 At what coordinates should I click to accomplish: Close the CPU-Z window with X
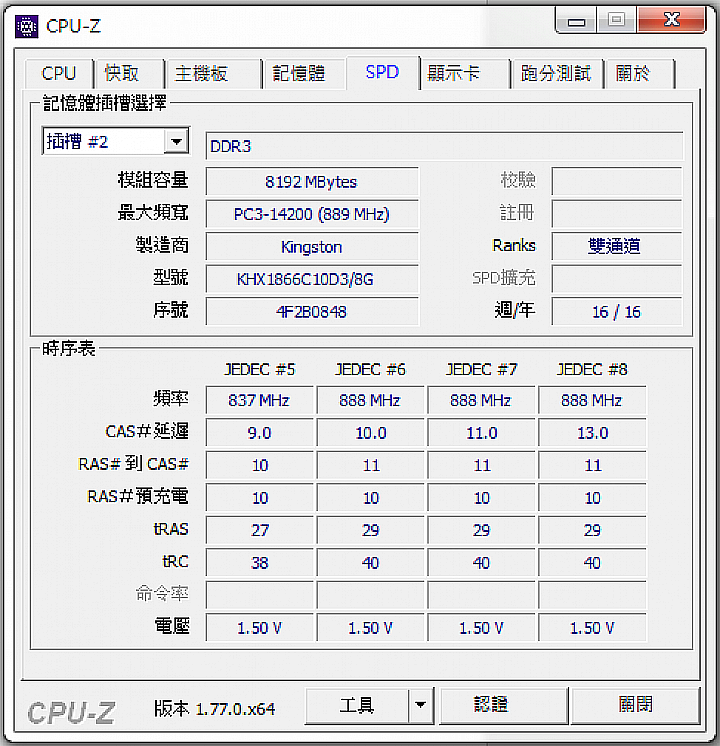pos(671,20)
